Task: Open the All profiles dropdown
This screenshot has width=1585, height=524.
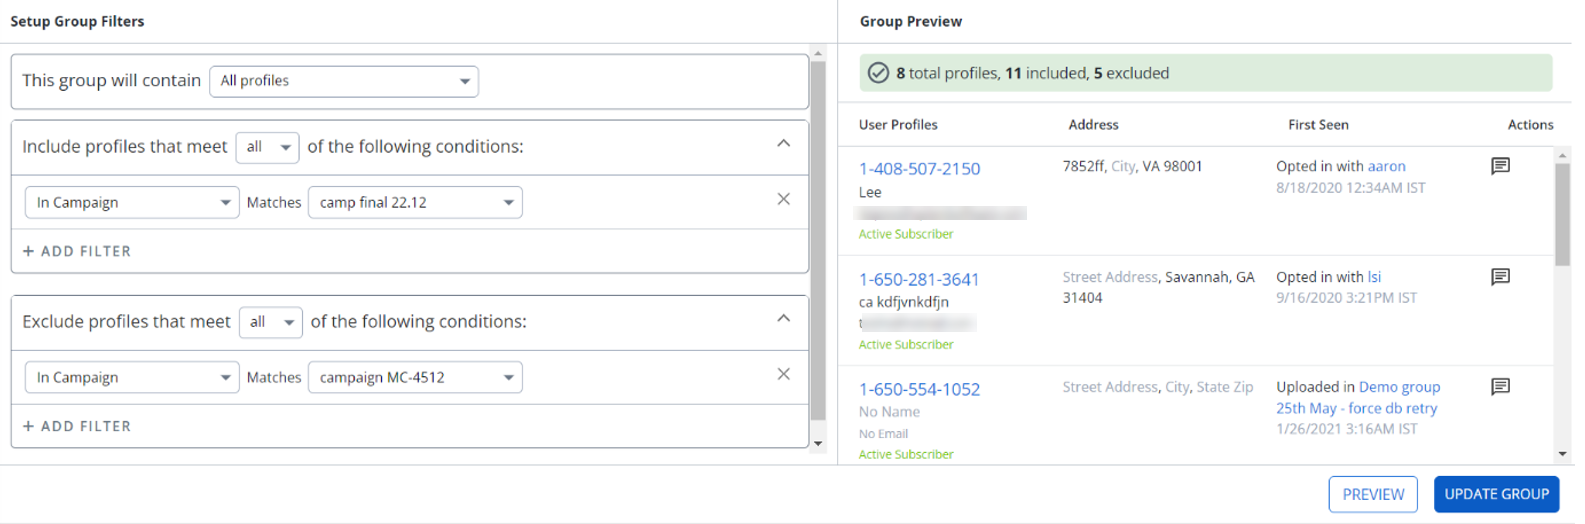Action: click(x=344, y=81)
